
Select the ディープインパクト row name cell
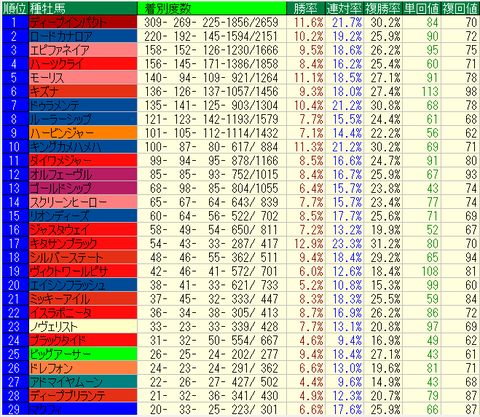[83, 22]
